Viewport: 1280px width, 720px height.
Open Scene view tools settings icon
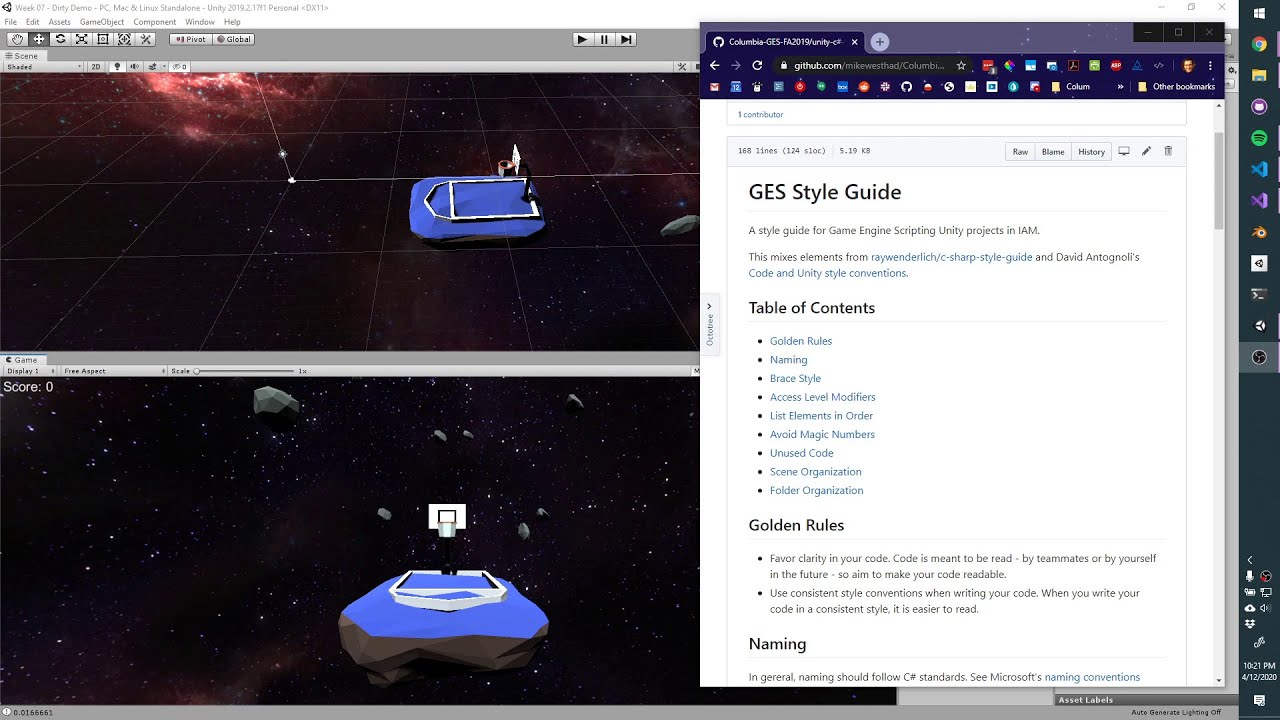(684, 67)
